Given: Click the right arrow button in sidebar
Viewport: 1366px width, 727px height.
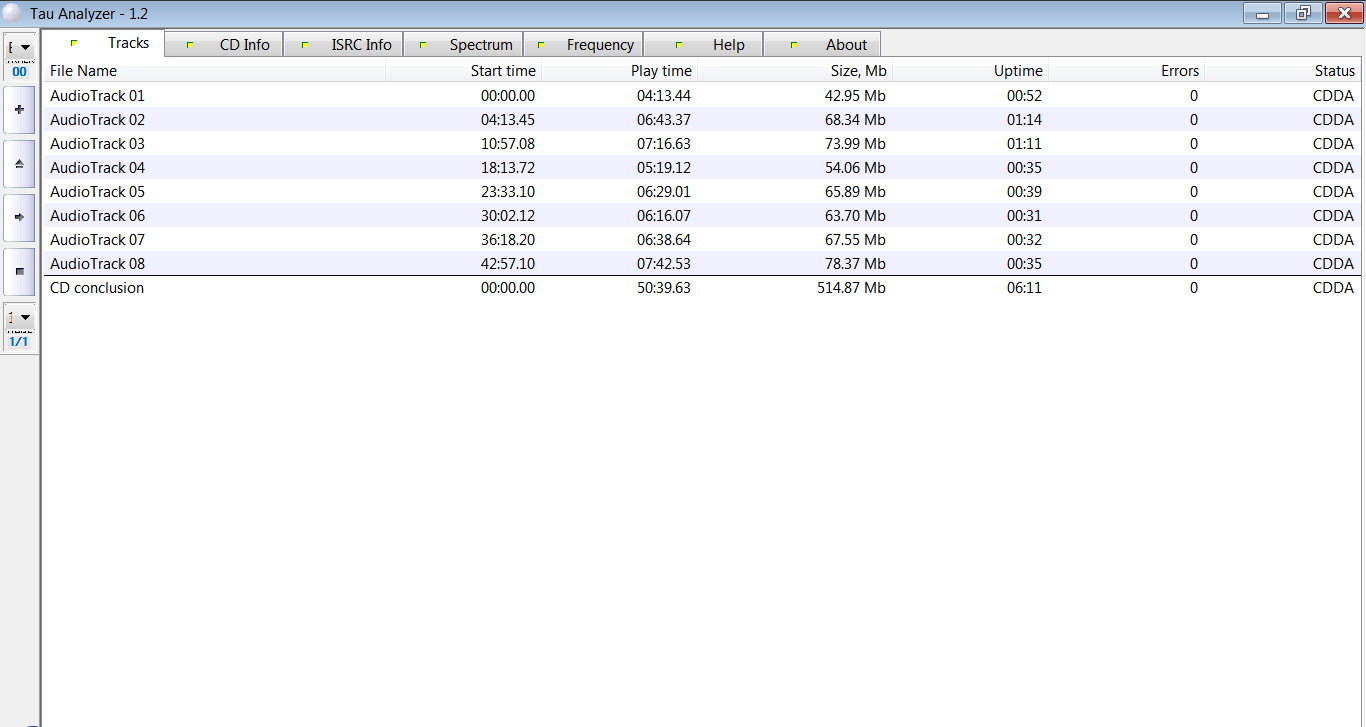Looking at the screenshot, I should point(19,217).
